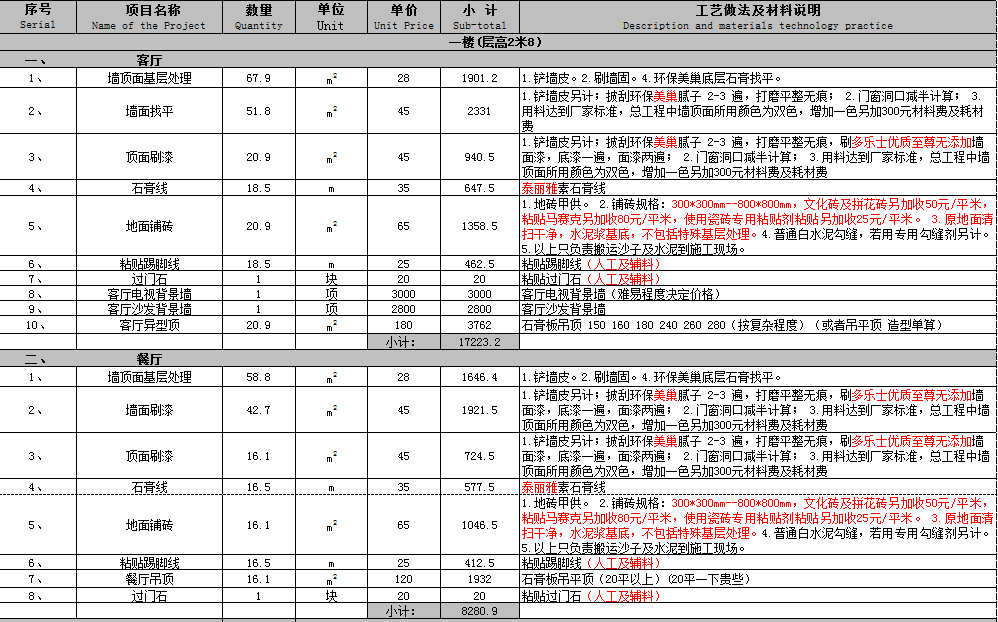Select 小计： label beside 17223.2
The height and width of the screenshot is (622, 998).
404,342
